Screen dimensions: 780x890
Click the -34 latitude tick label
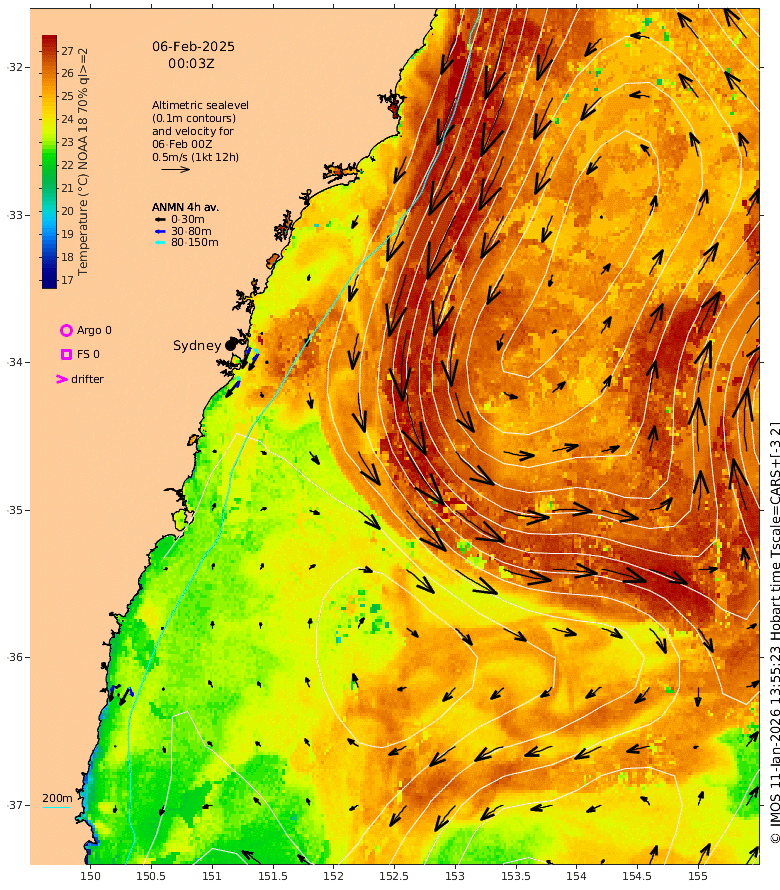coord(15,362)
